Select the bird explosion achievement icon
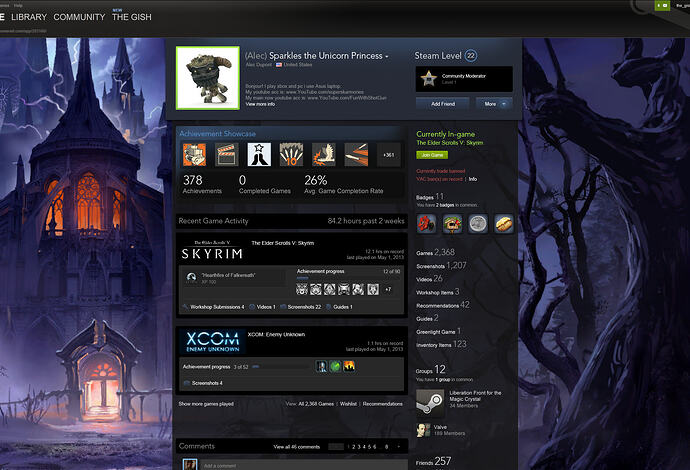The width and height of the screenshot is (690, 470). tap(324, 154)
